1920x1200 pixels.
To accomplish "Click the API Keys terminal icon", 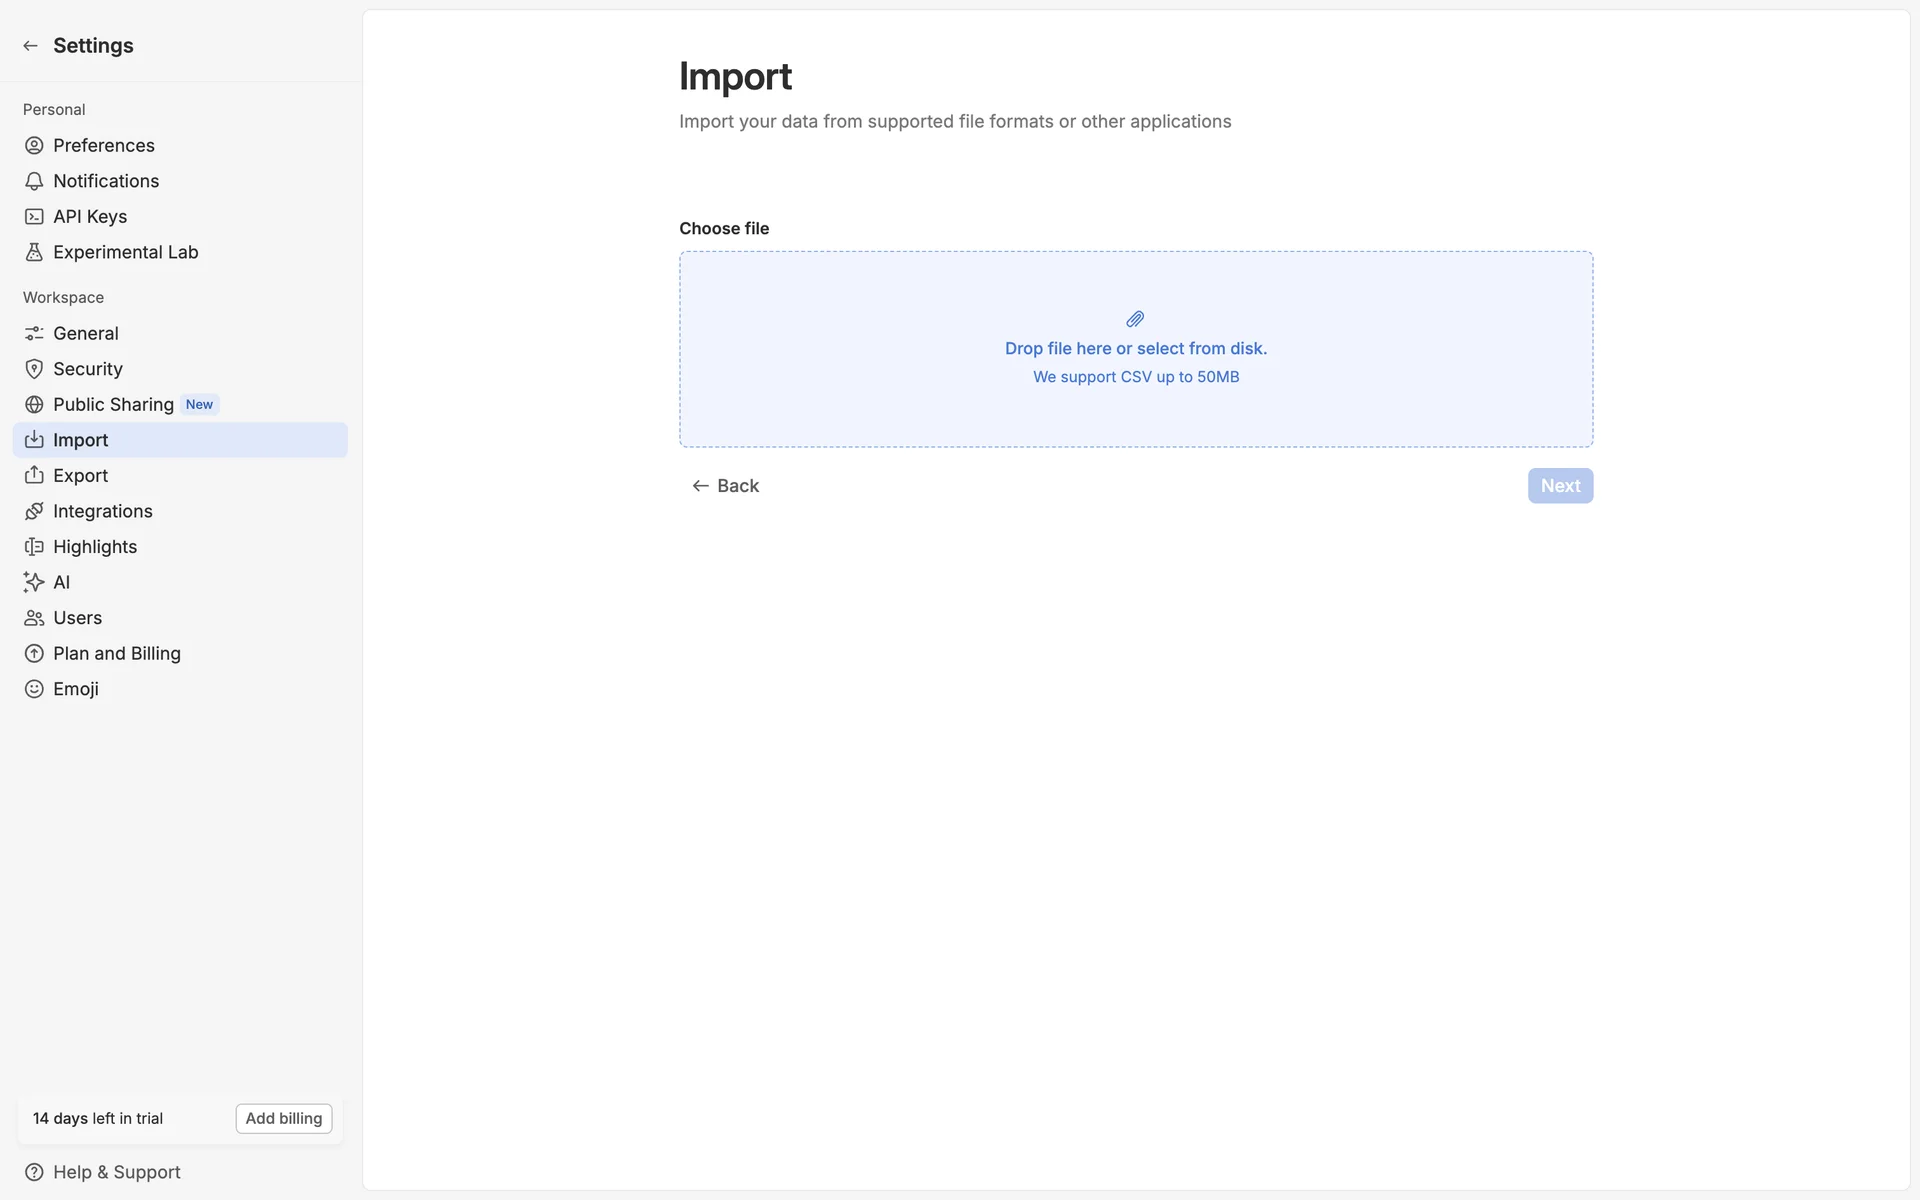I will (34, 217).
